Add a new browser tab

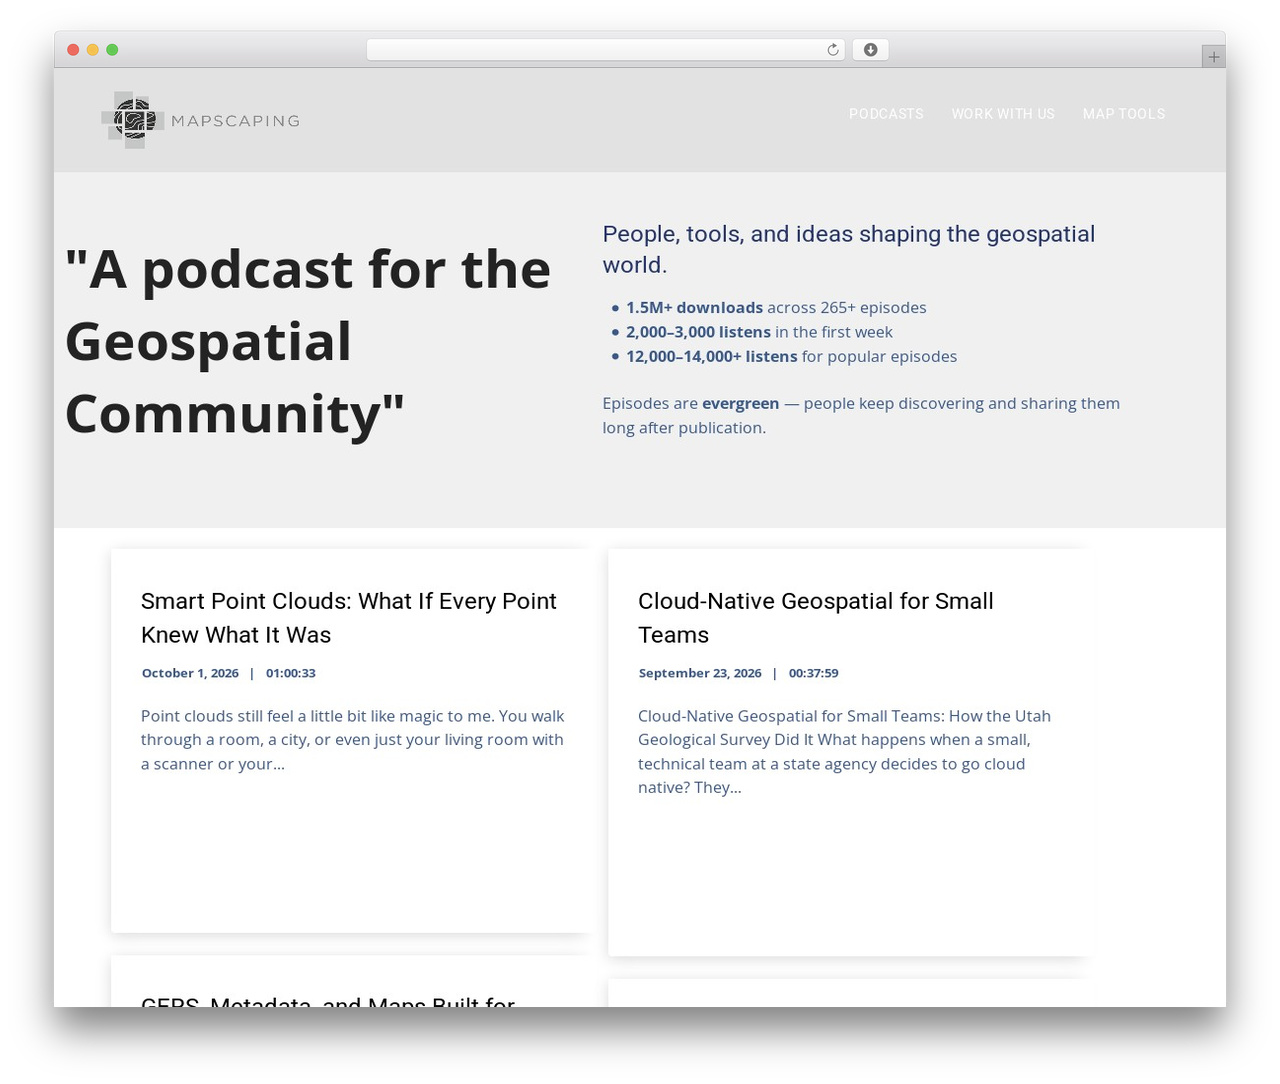click(1213, 57)
